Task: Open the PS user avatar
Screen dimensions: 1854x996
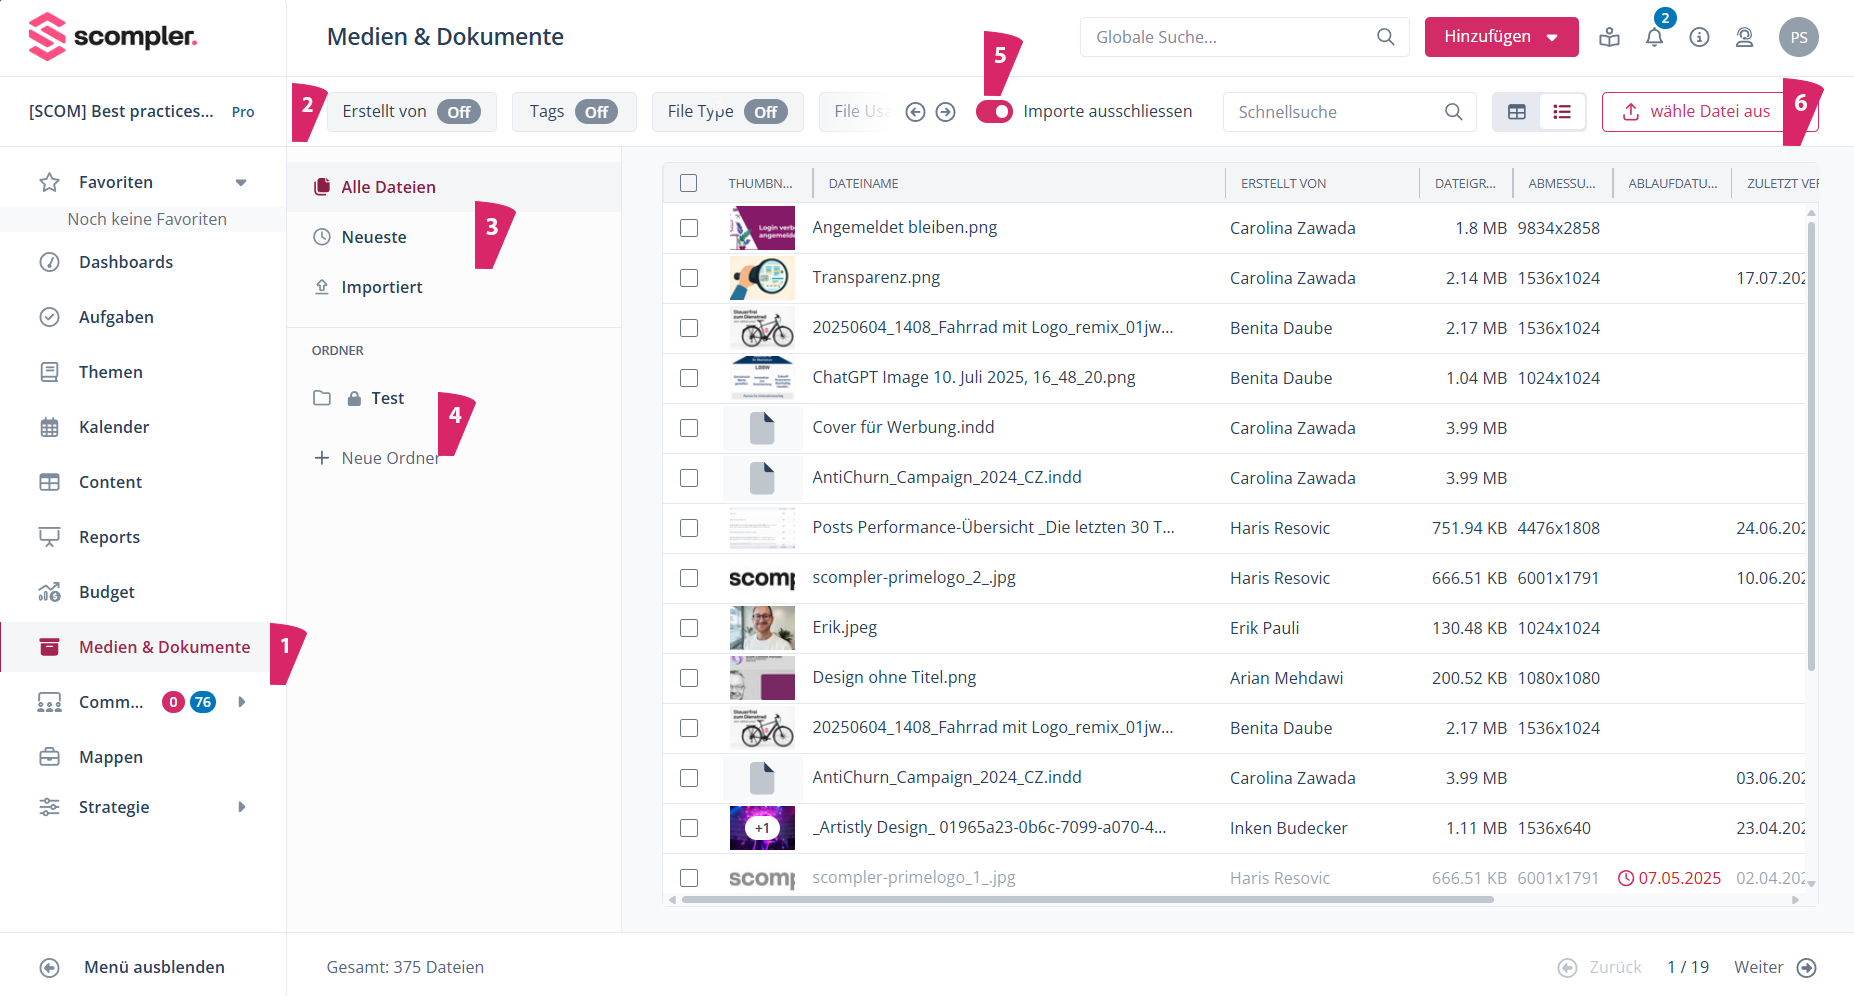Action: pyautogui.click(x=1798, y=37)
